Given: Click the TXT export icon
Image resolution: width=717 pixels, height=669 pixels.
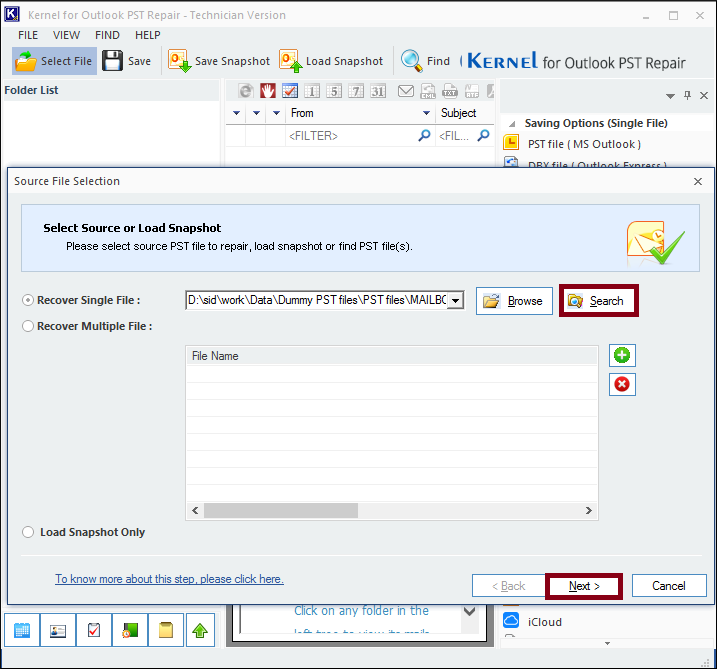Looking at the screenshot, I should point(450,91).
